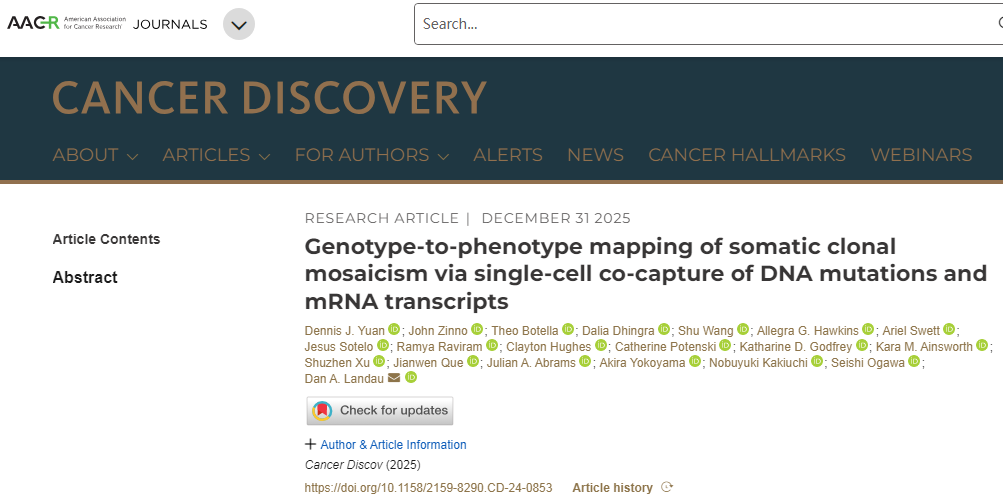This screenshot has width=1003, height=501.
Task: Open ORCID icon next to Dennis J. Yuan
Action: click(394, 330)
